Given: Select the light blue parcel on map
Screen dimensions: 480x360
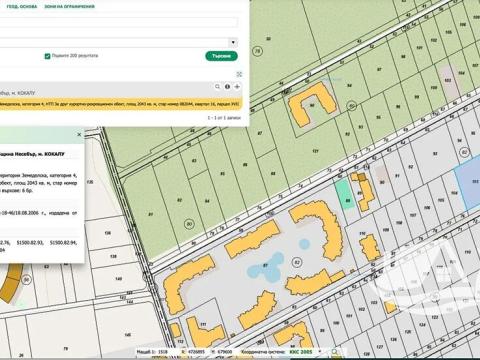Looking at the screenshot, I should [468, 187].
